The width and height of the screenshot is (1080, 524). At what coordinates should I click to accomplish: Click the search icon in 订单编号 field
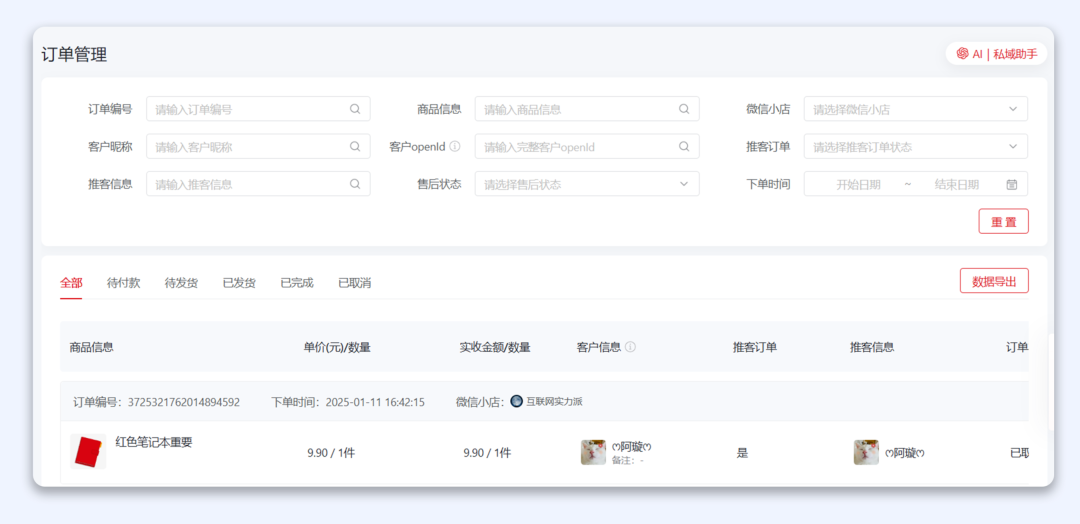click(x=355, y=109)
